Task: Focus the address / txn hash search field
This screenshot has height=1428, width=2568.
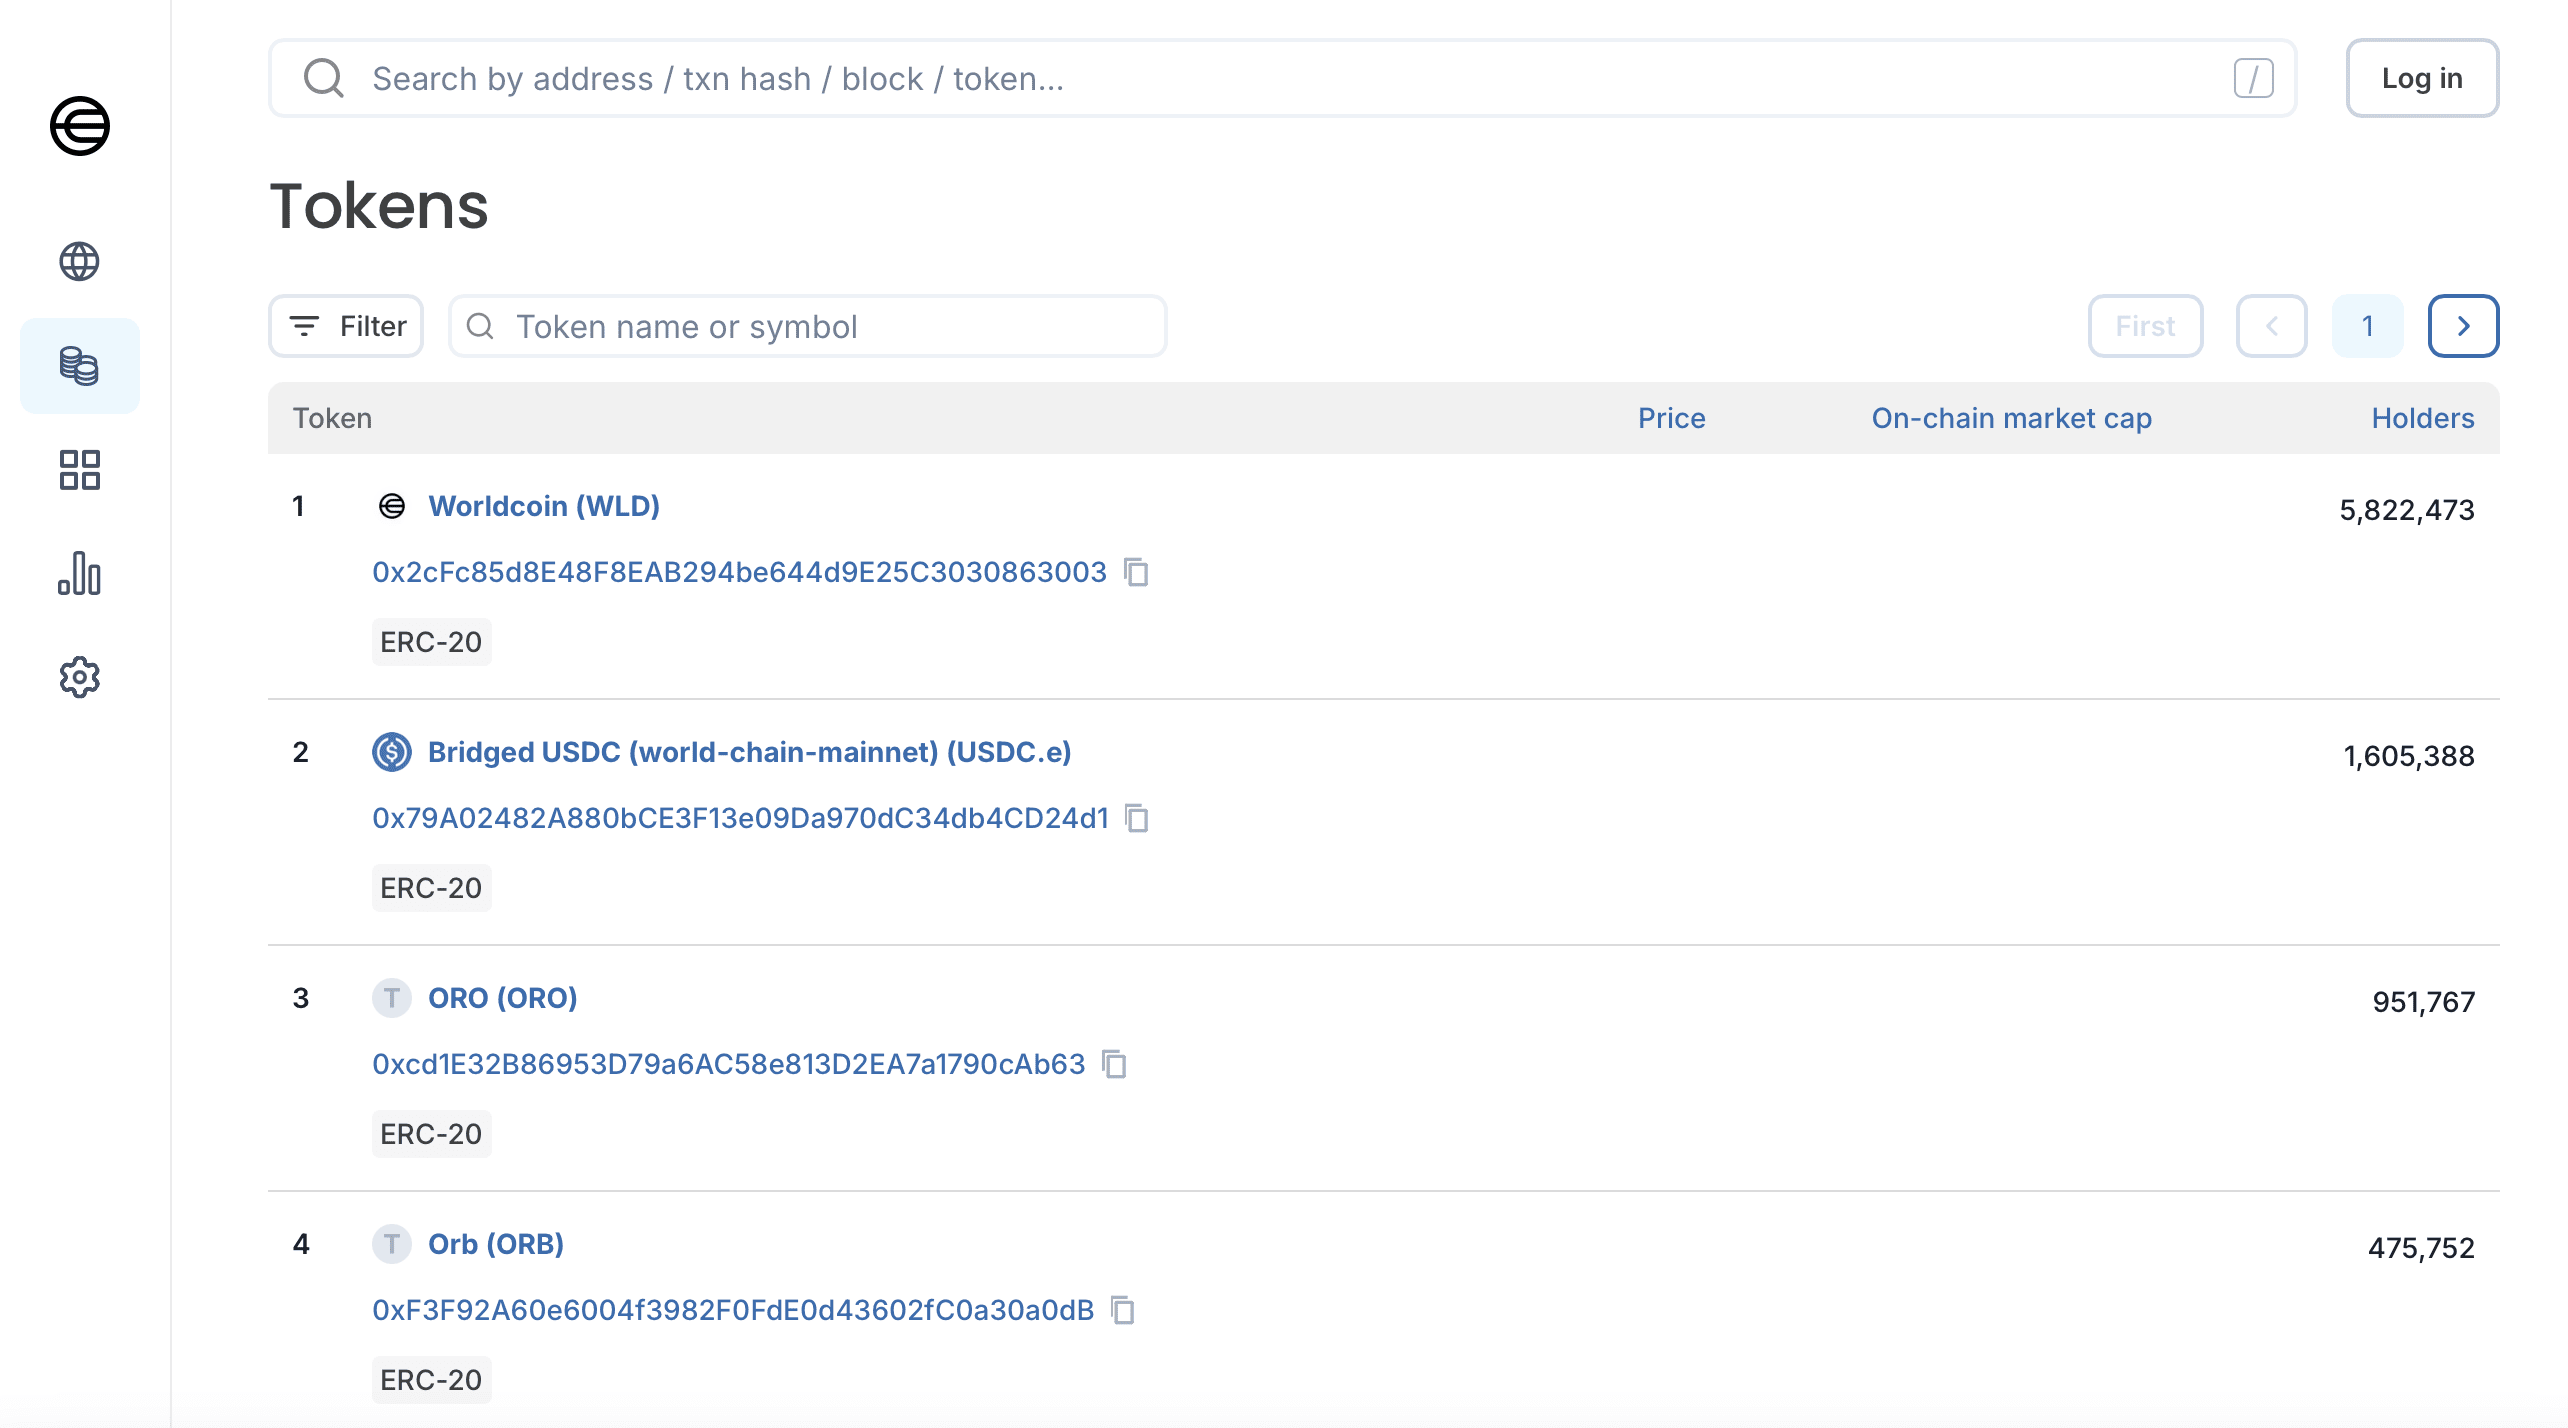Action: click(x=1283, y=78)
